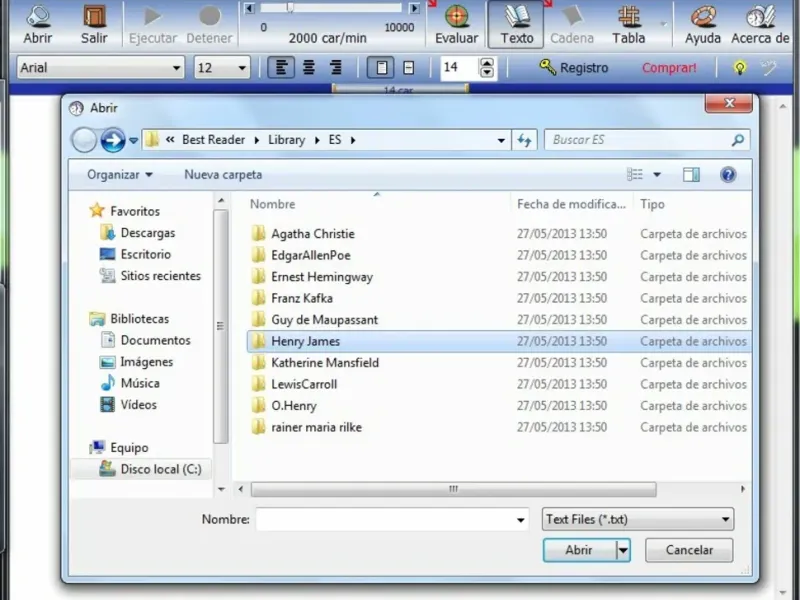The height and width of the screenshot is (600, 800).
Task: Refresh the ES folder listing
Action: [x=524, y=140]
